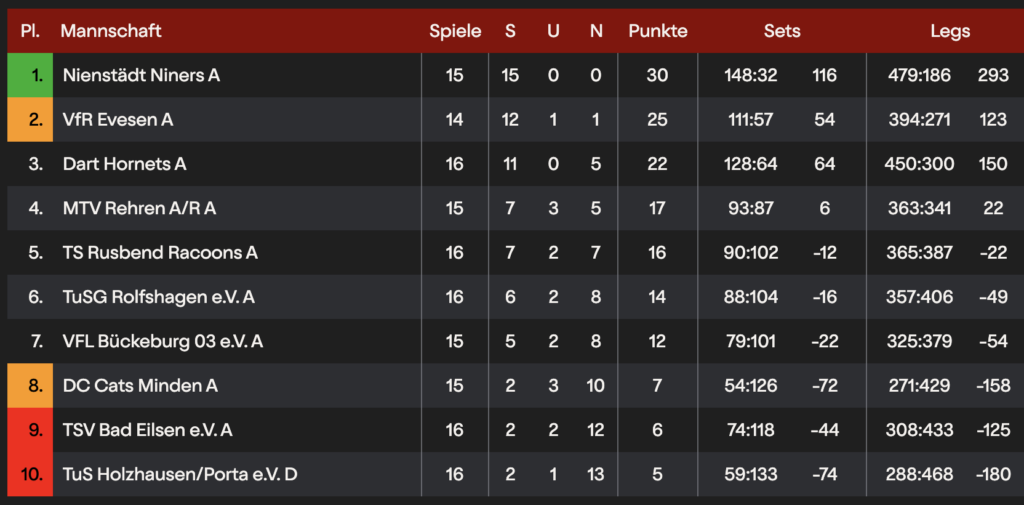Sort by the Sets column header
The width and height of the screenshot is (1024, 505).
(782, 31)
